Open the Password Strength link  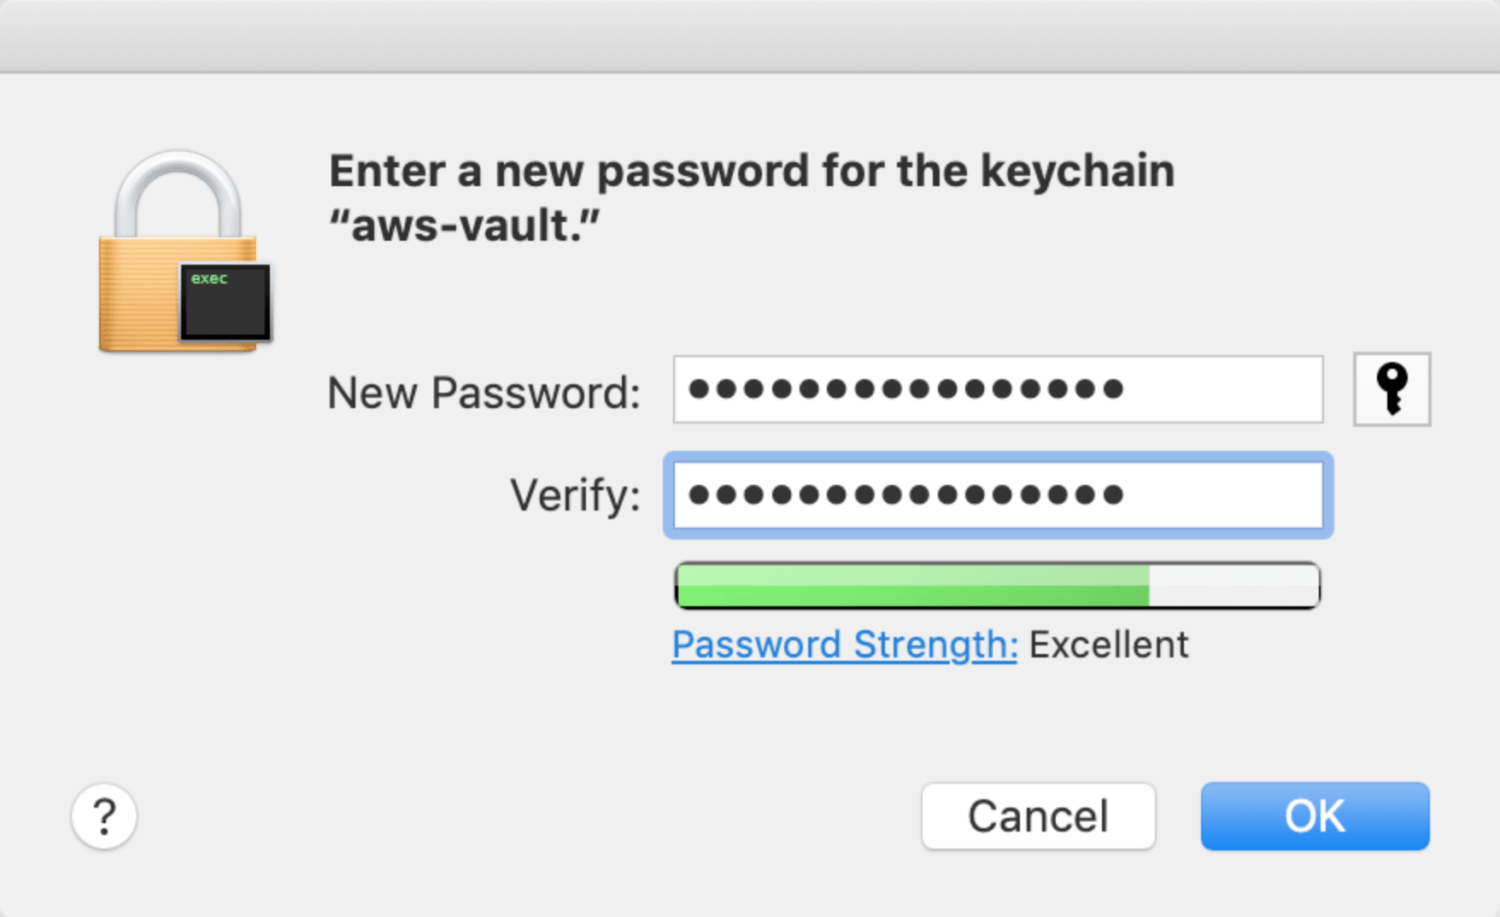(x=845, y=645)
